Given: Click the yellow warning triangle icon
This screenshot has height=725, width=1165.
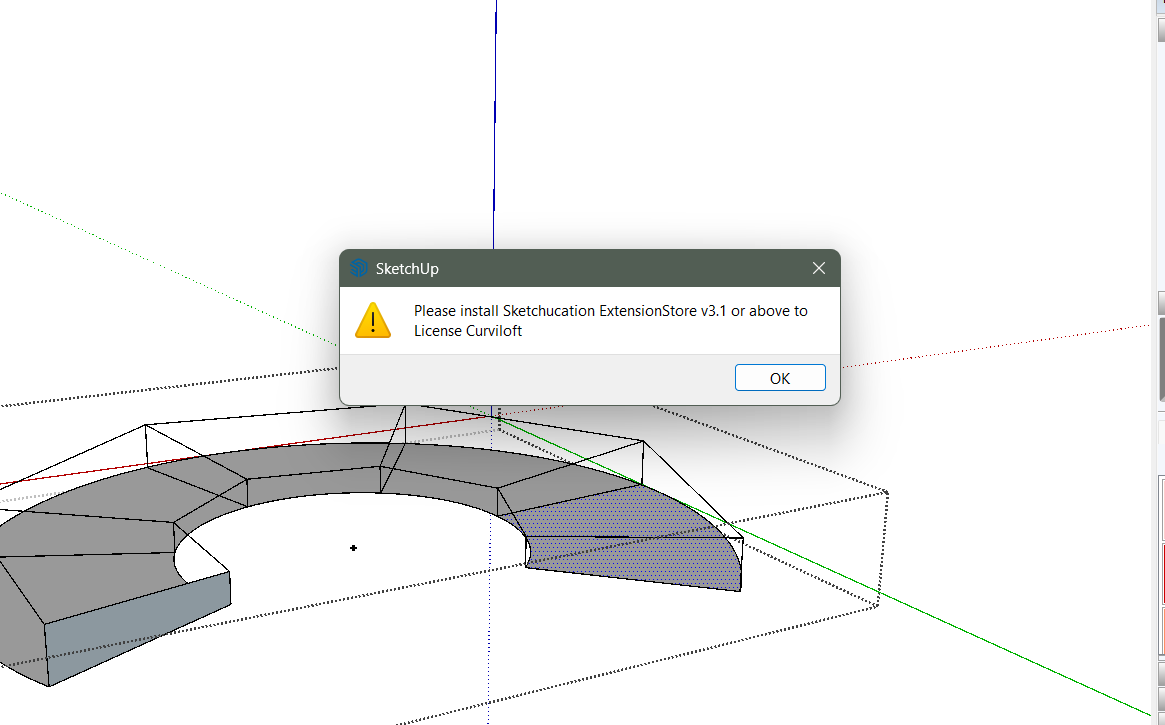Looking at the screenshot, I should (x=372, y=320).
